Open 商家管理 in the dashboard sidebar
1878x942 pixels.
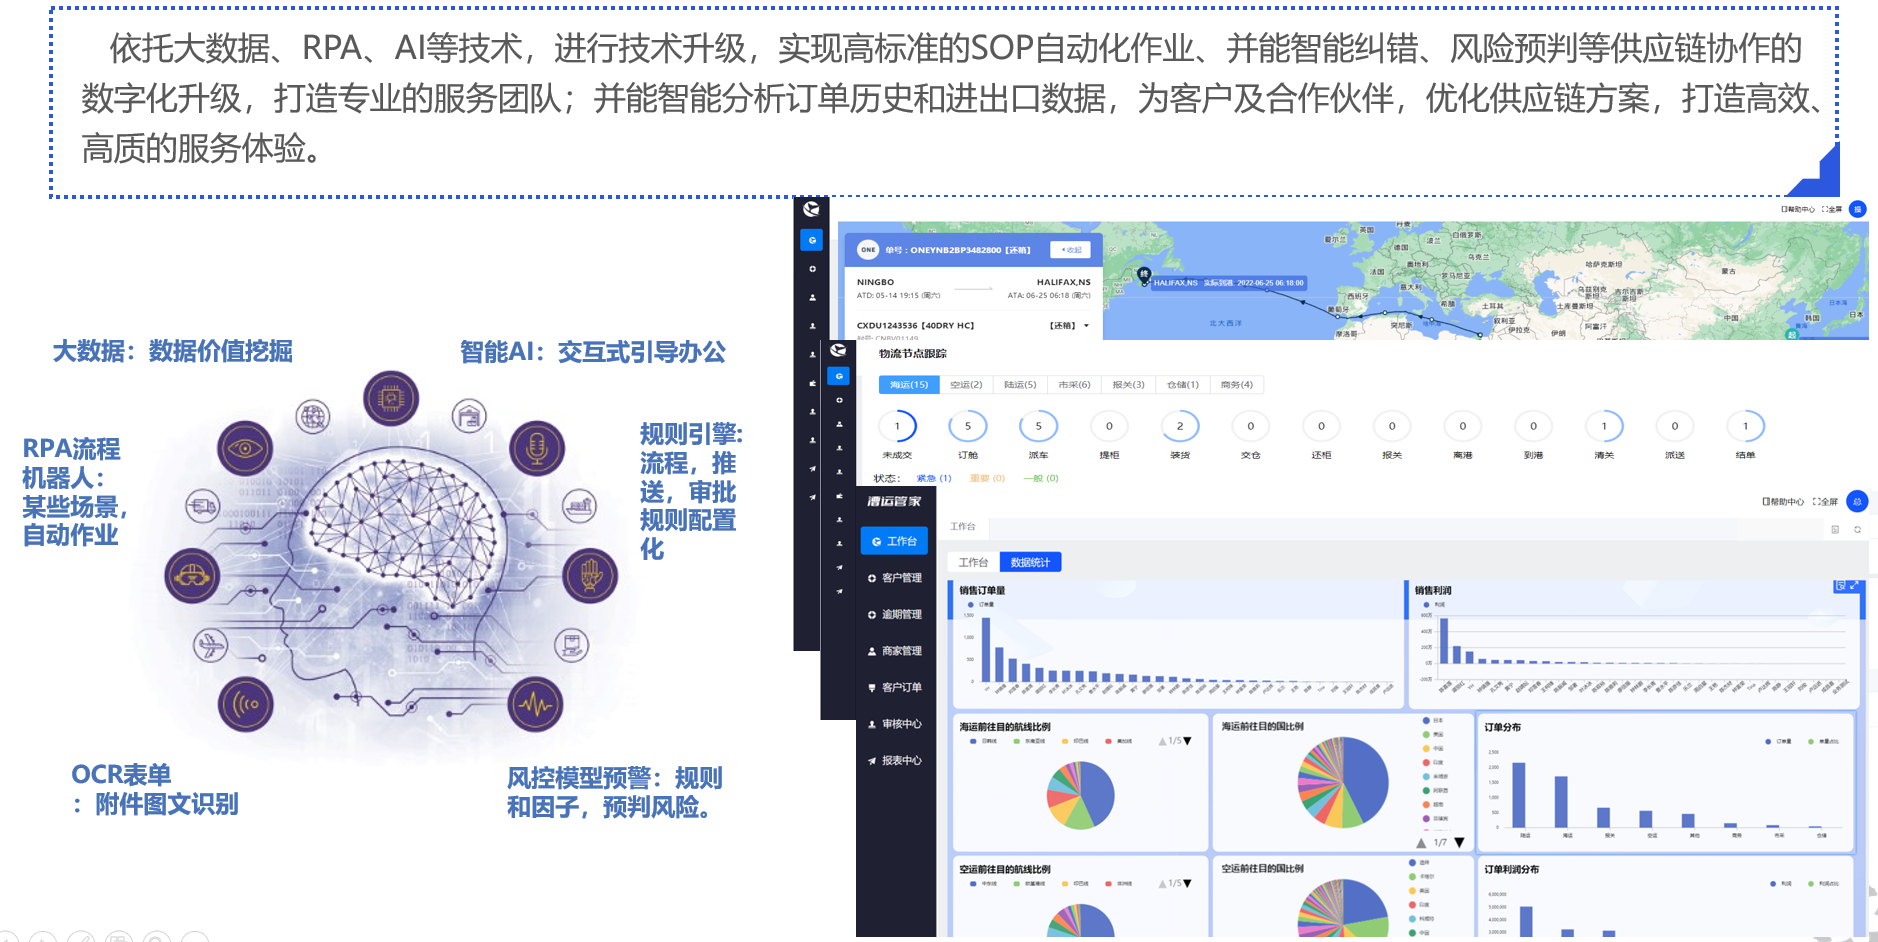pos(894,651)
